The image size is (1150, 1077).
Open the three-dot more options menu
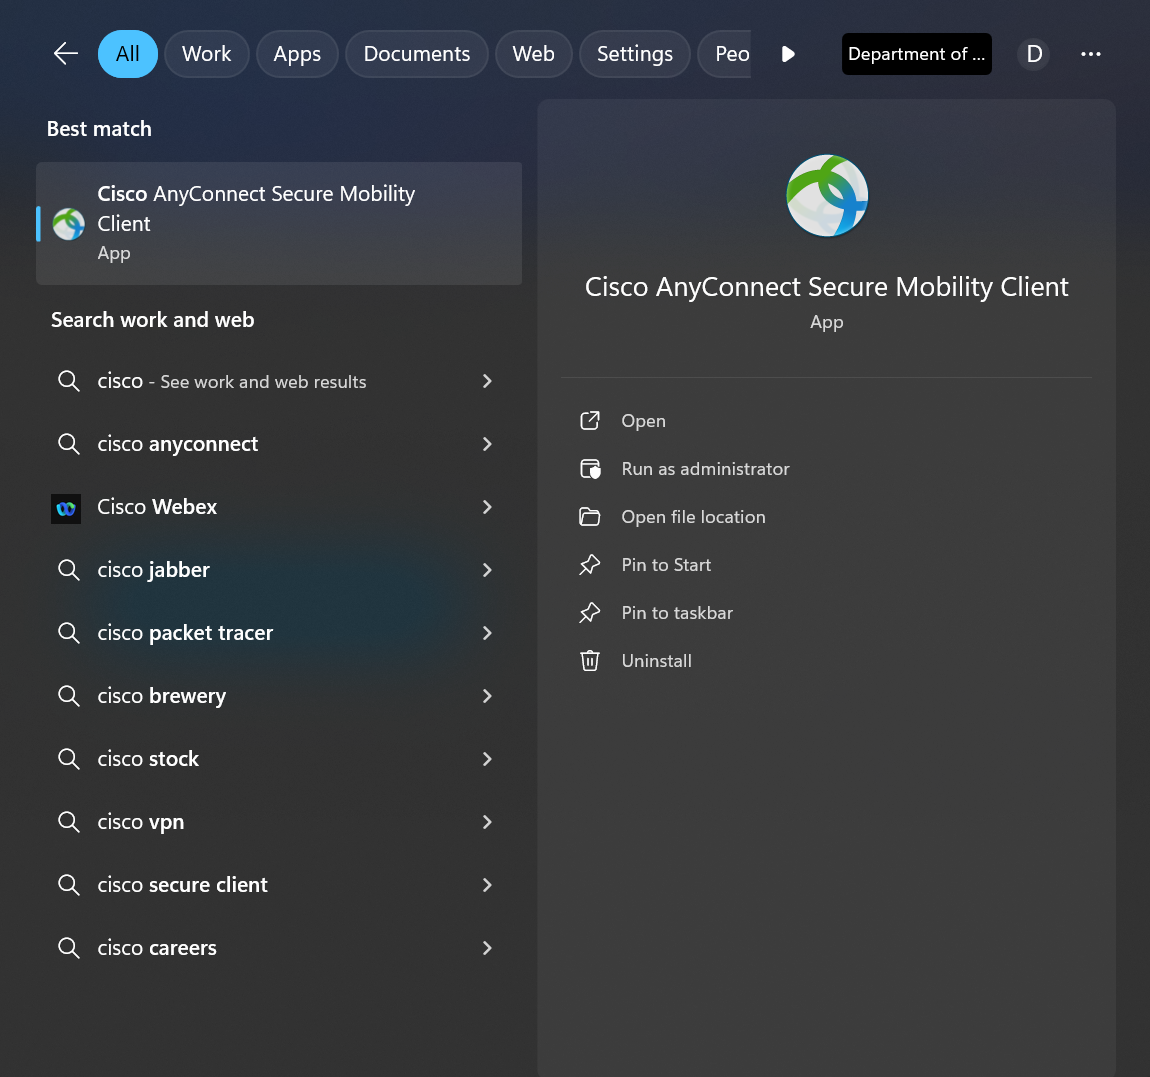tap(1091, 54)
